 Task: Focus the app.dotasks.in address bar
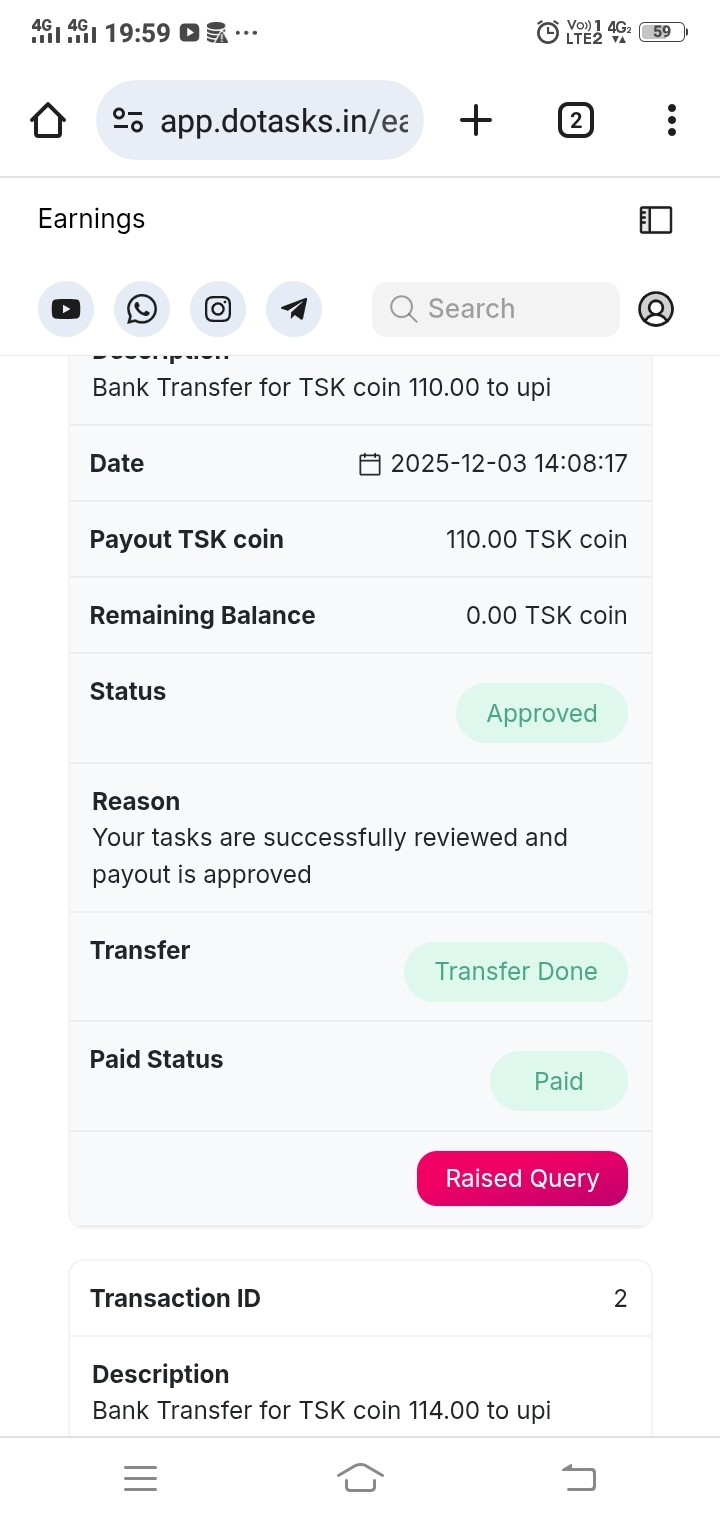(284, 121)
